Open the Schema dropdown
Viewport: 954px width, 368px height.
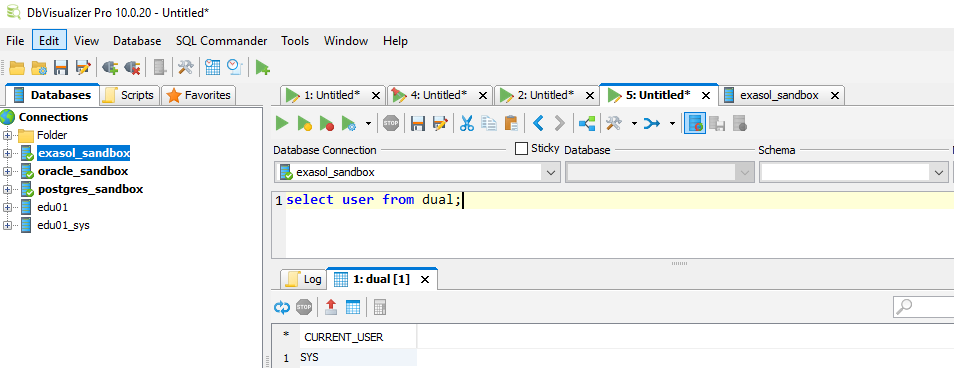click(x=938, y=173)
